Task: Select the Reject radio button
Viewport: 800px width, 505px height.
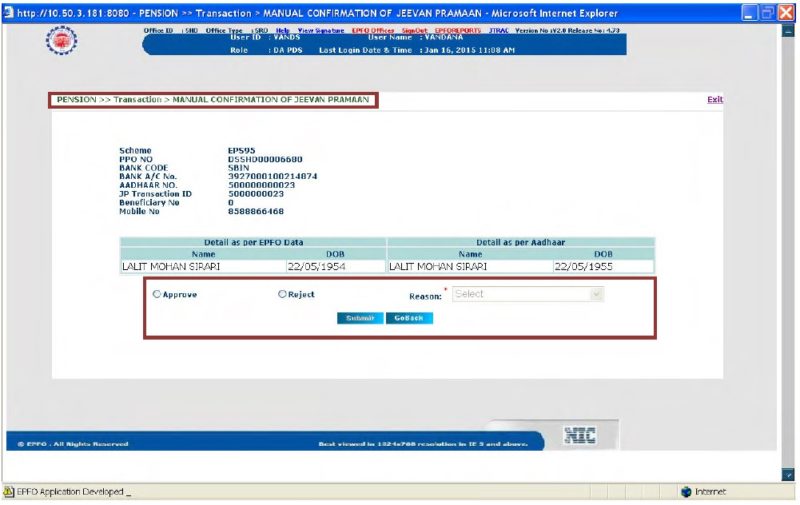Action: (282, 295)
